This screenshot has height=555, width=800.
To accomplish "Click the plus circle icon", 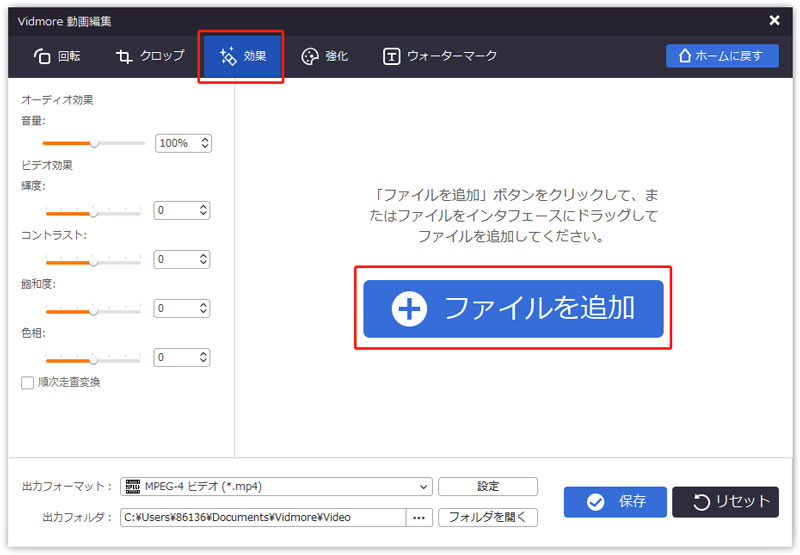I will 409,309.
